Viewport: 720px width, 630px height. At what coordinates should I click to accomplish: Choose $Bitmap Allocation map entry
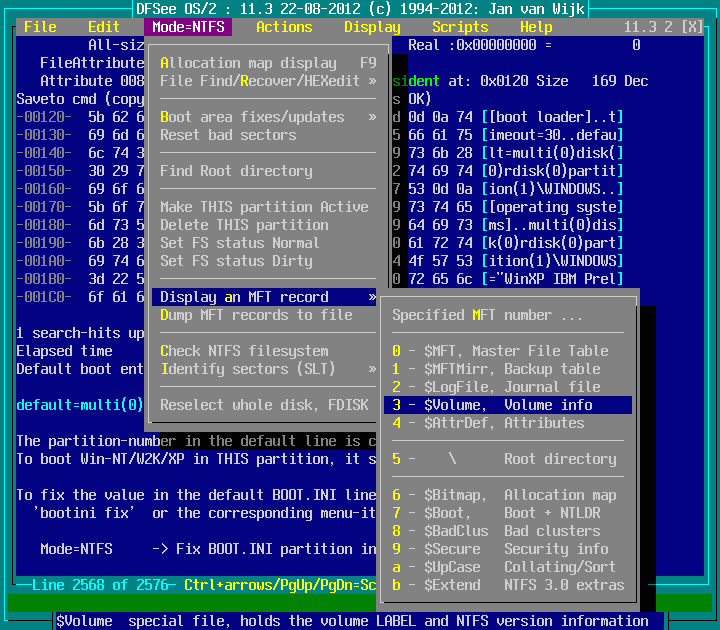506,495
